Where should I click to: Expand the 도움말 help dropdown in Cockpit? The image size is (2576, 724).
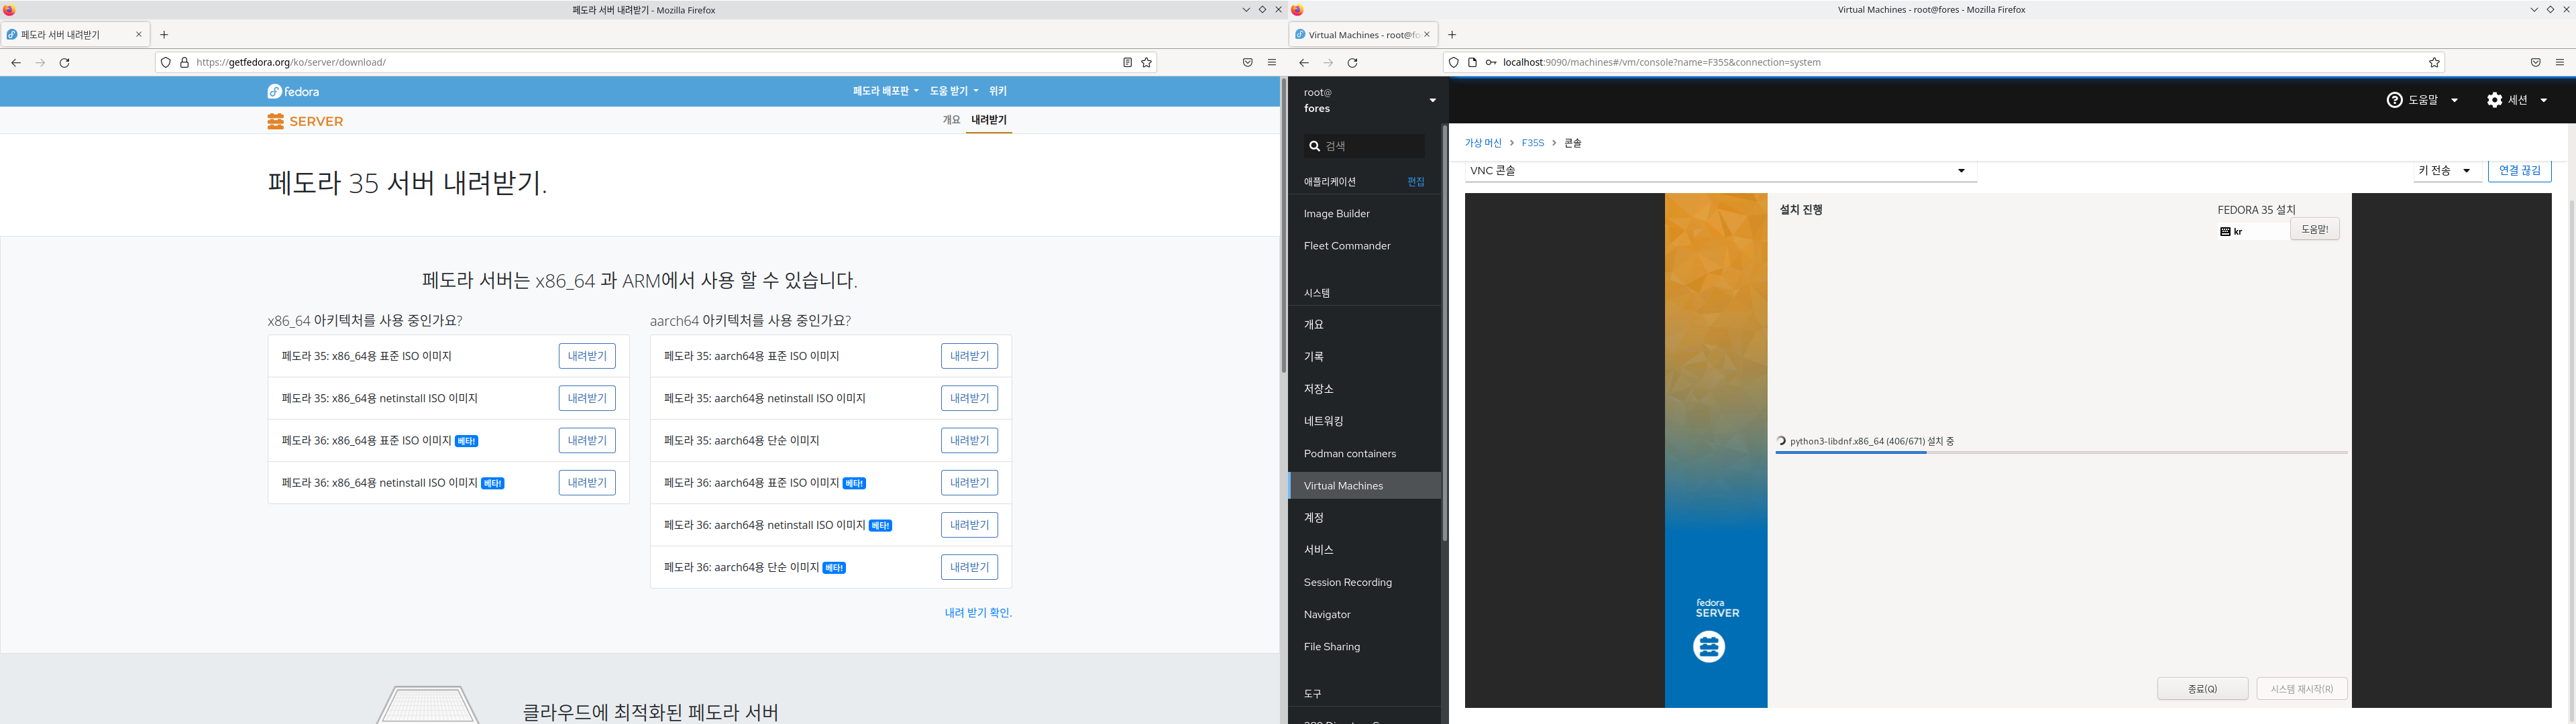2421,100
